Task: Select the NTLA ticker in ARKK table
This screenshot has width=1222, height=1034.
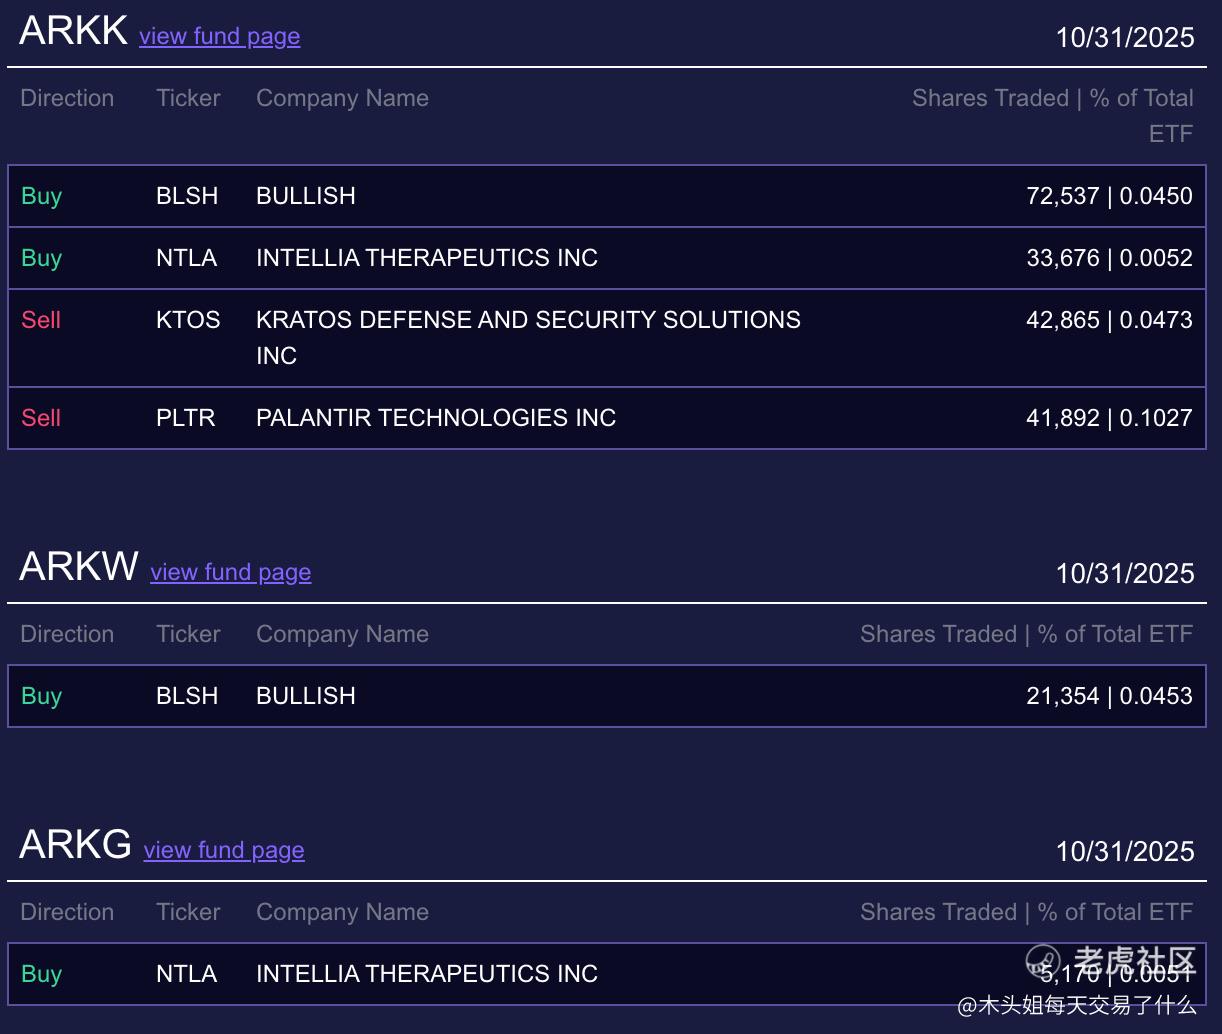Action: (186, 258)
